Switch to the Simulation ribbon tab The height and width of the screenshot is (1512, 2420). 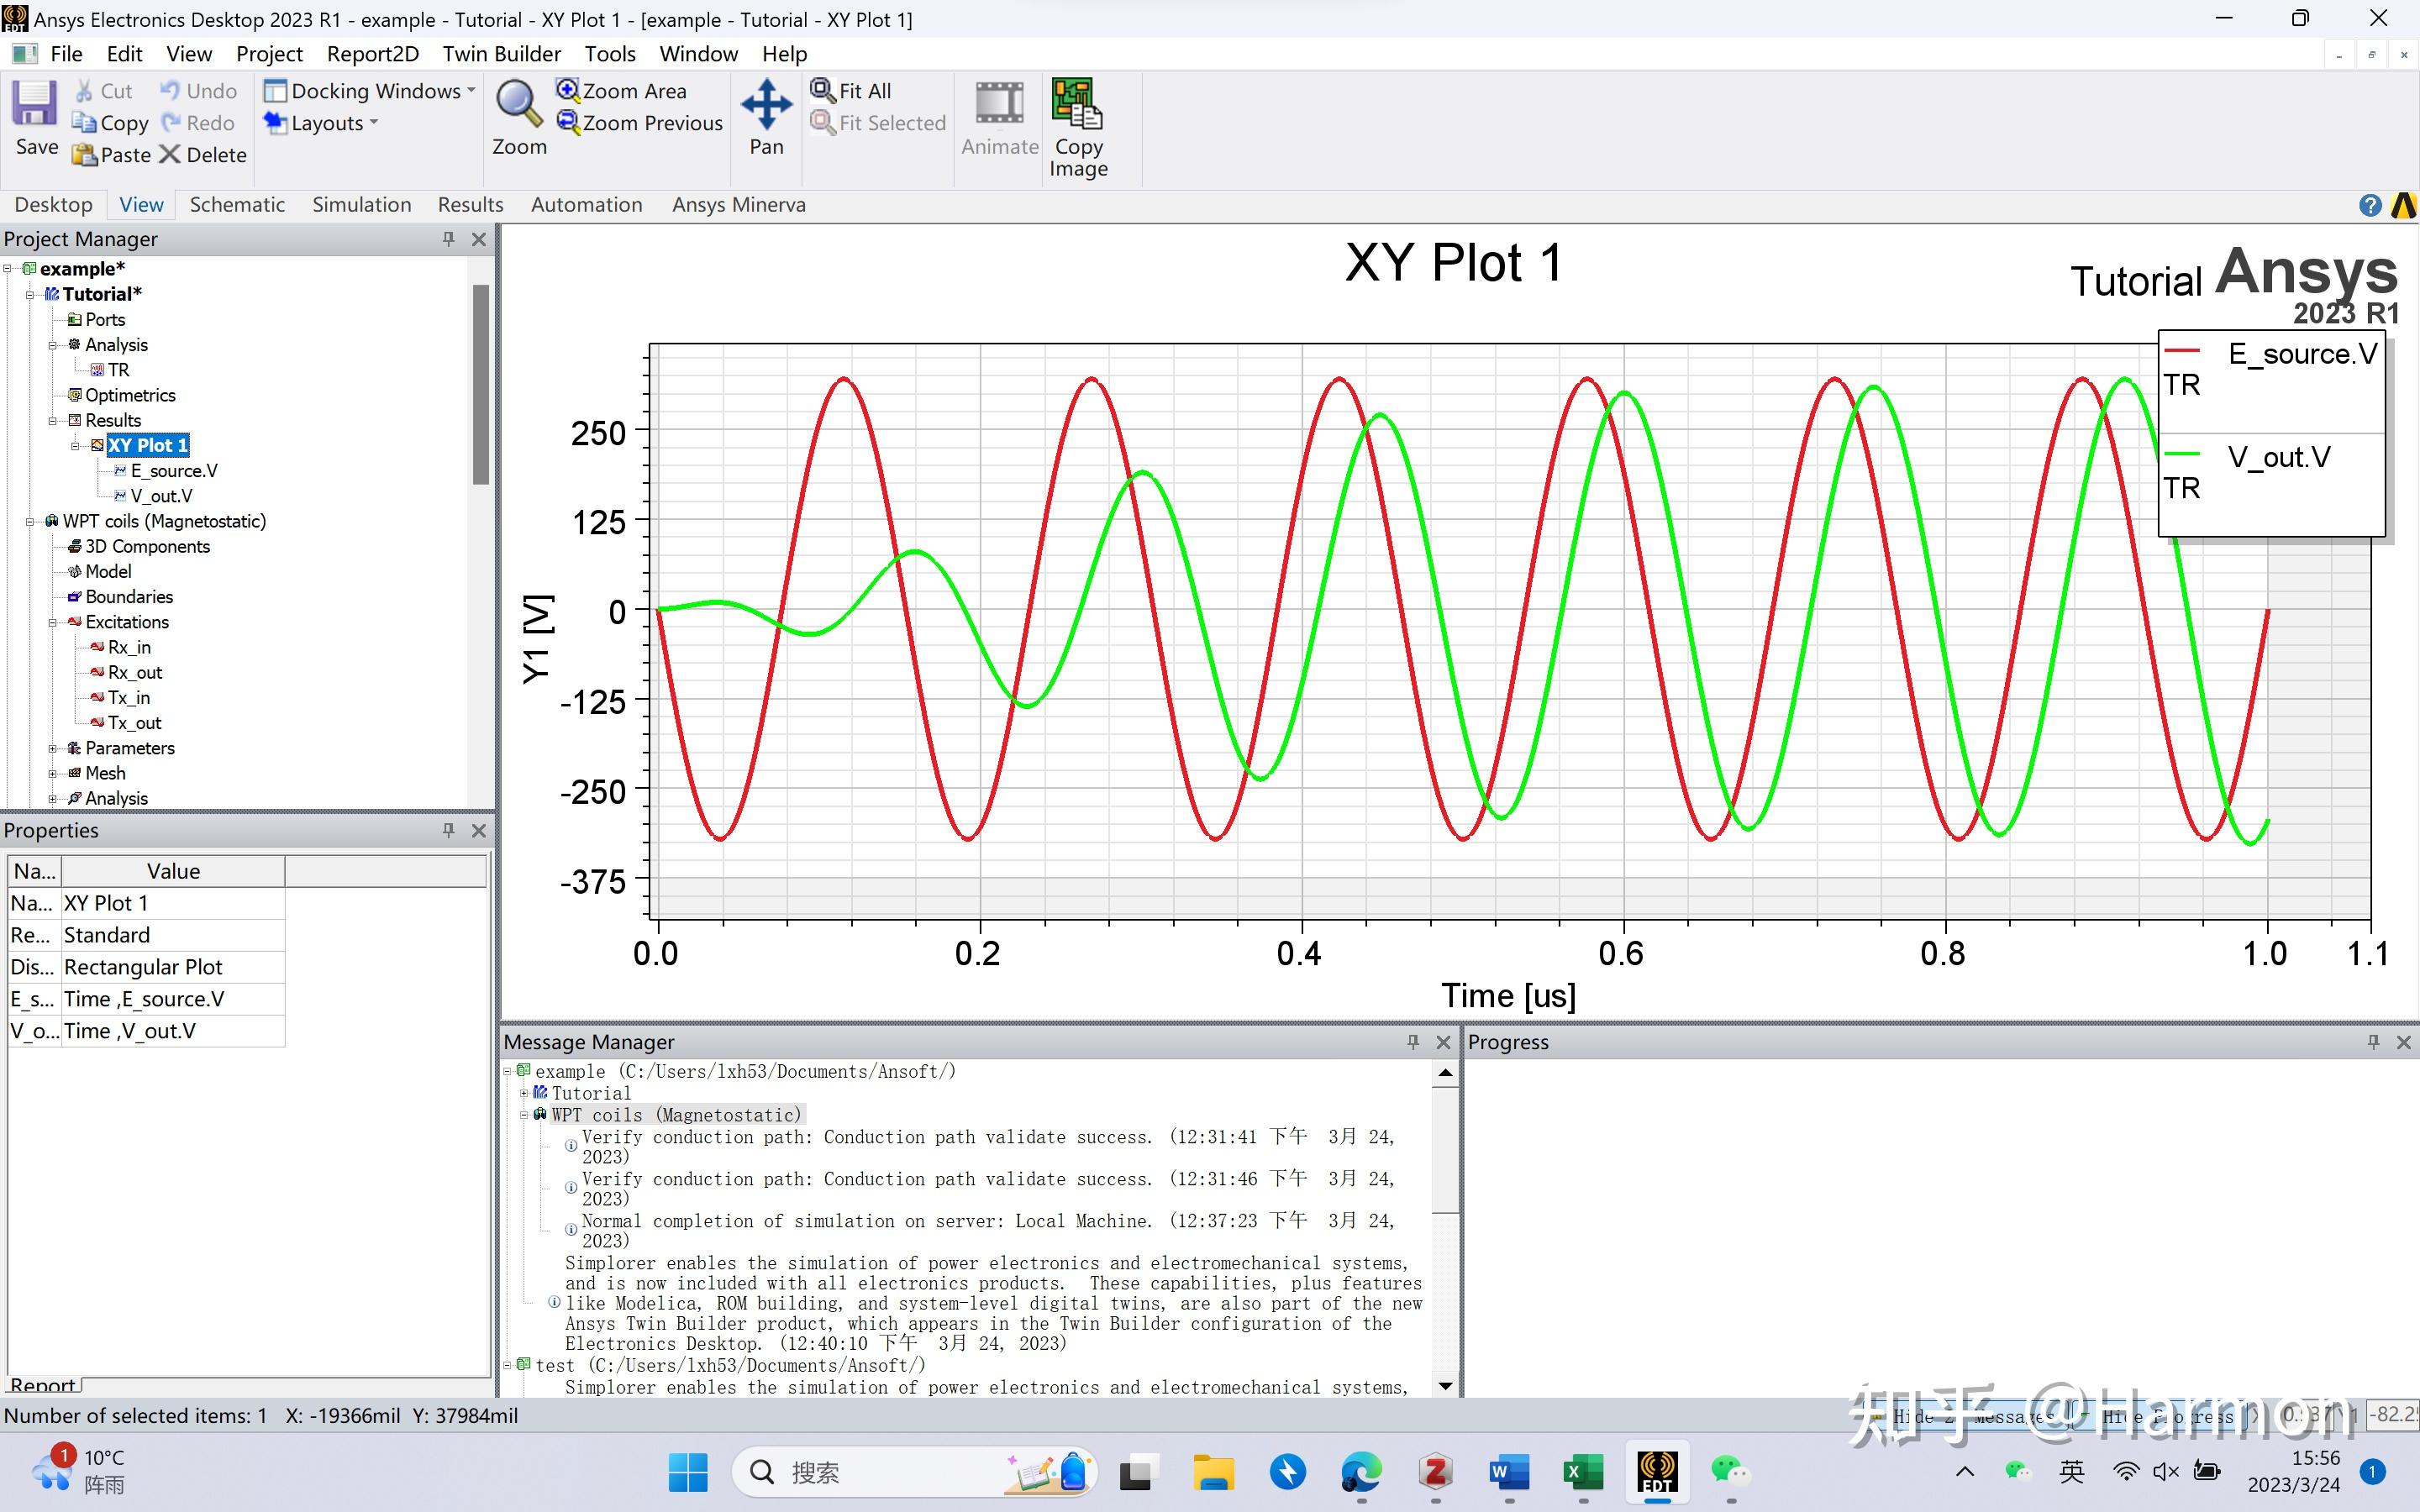[361, 205]
